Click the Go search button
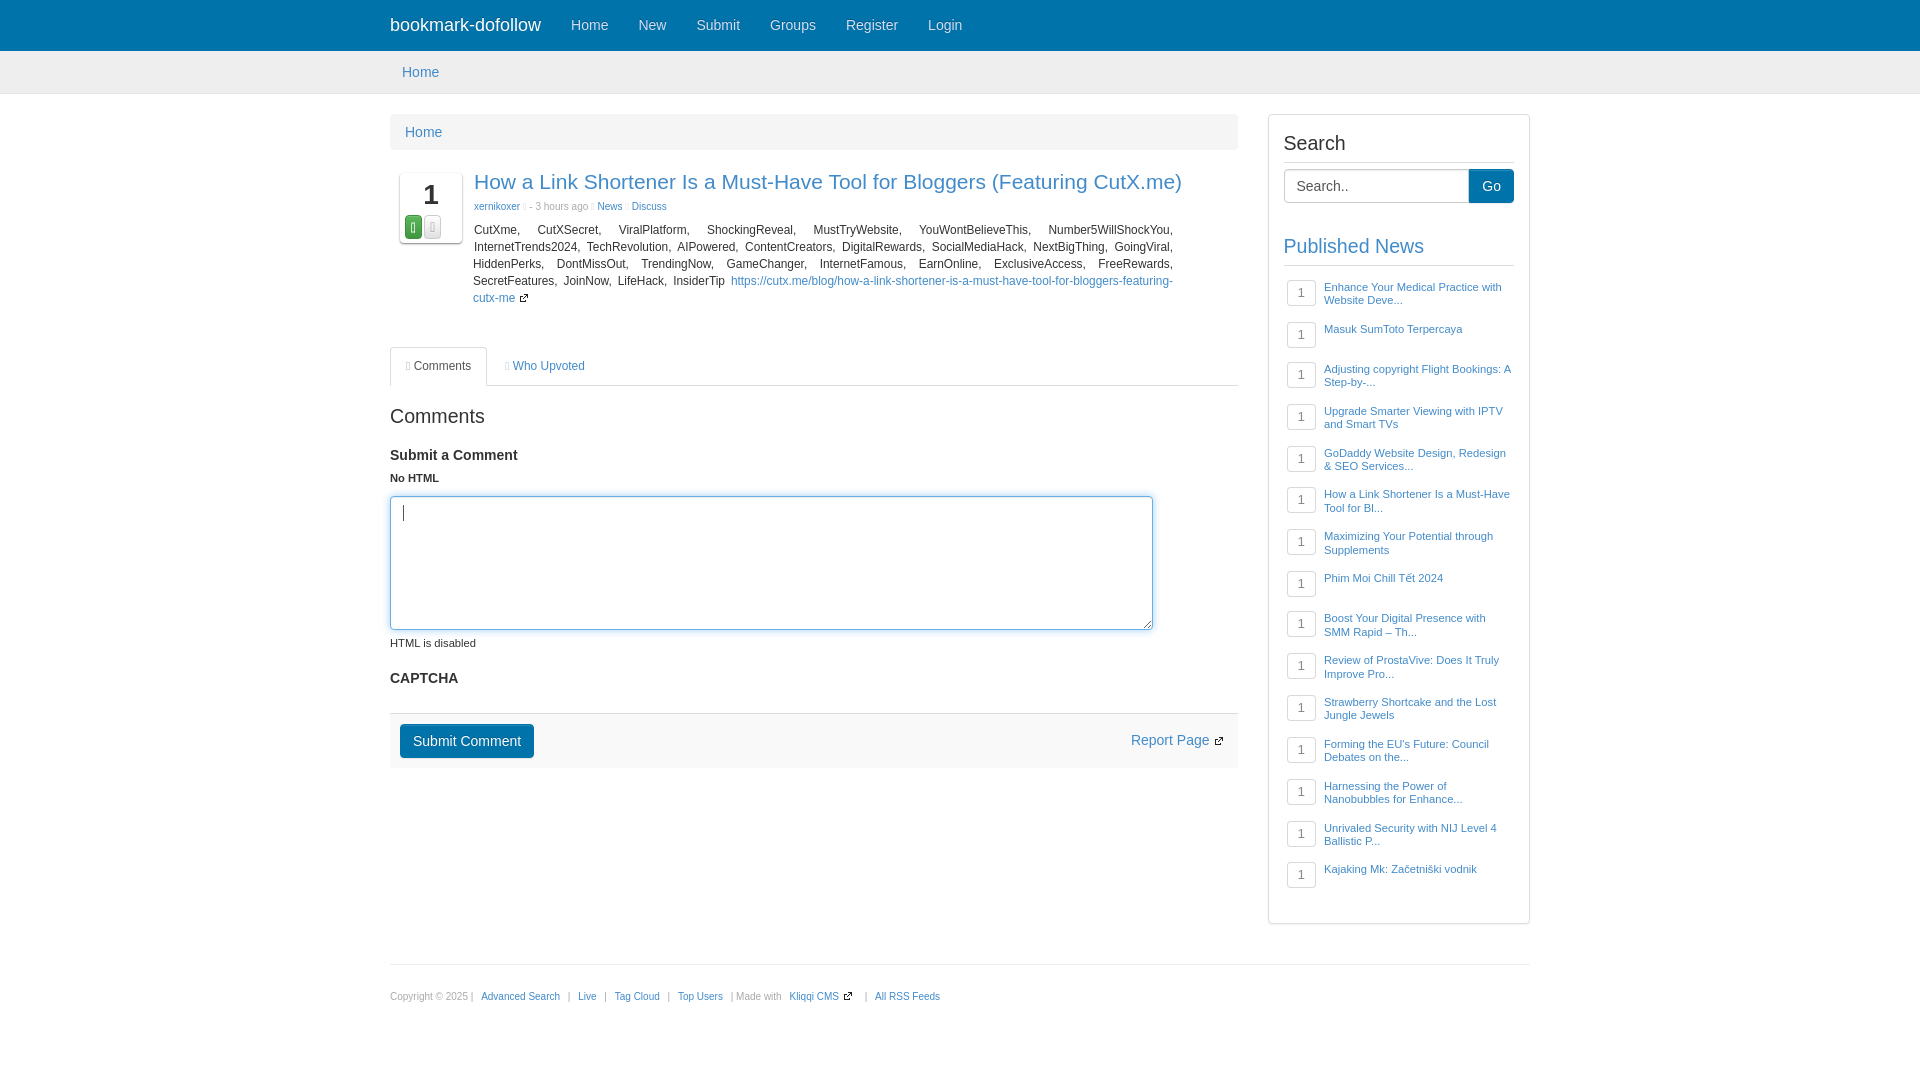Image resolution: width=1920 pixels, height=1080 pixels. tap(1491, 186)
